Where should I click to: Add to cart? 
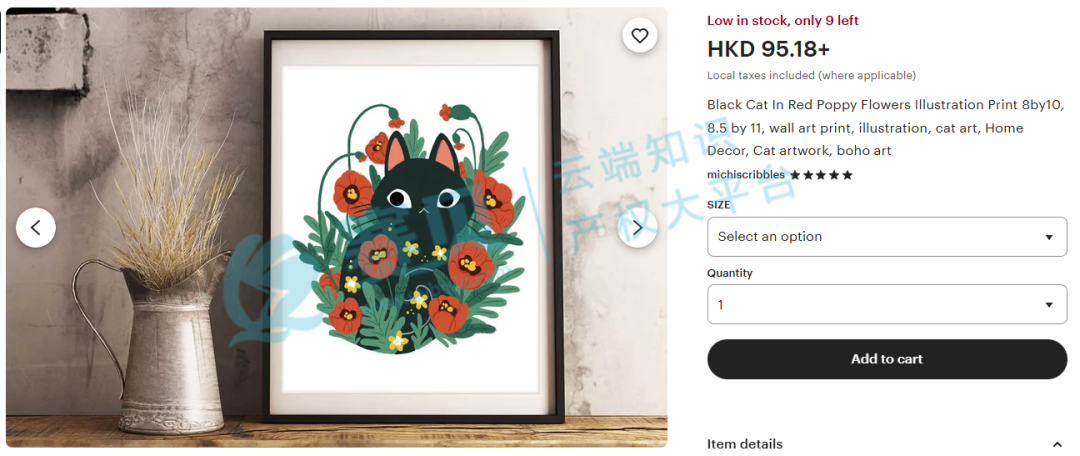[887, 359]
